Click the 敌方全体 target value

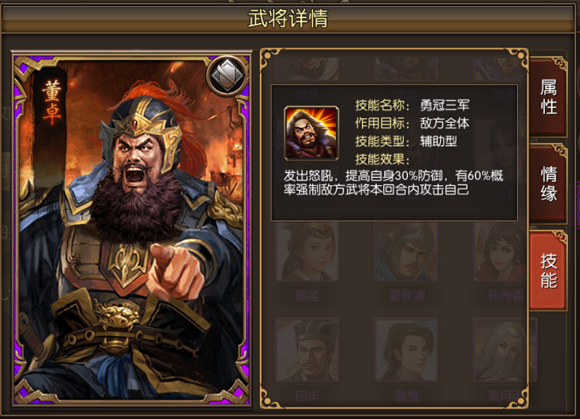(444, 123)
